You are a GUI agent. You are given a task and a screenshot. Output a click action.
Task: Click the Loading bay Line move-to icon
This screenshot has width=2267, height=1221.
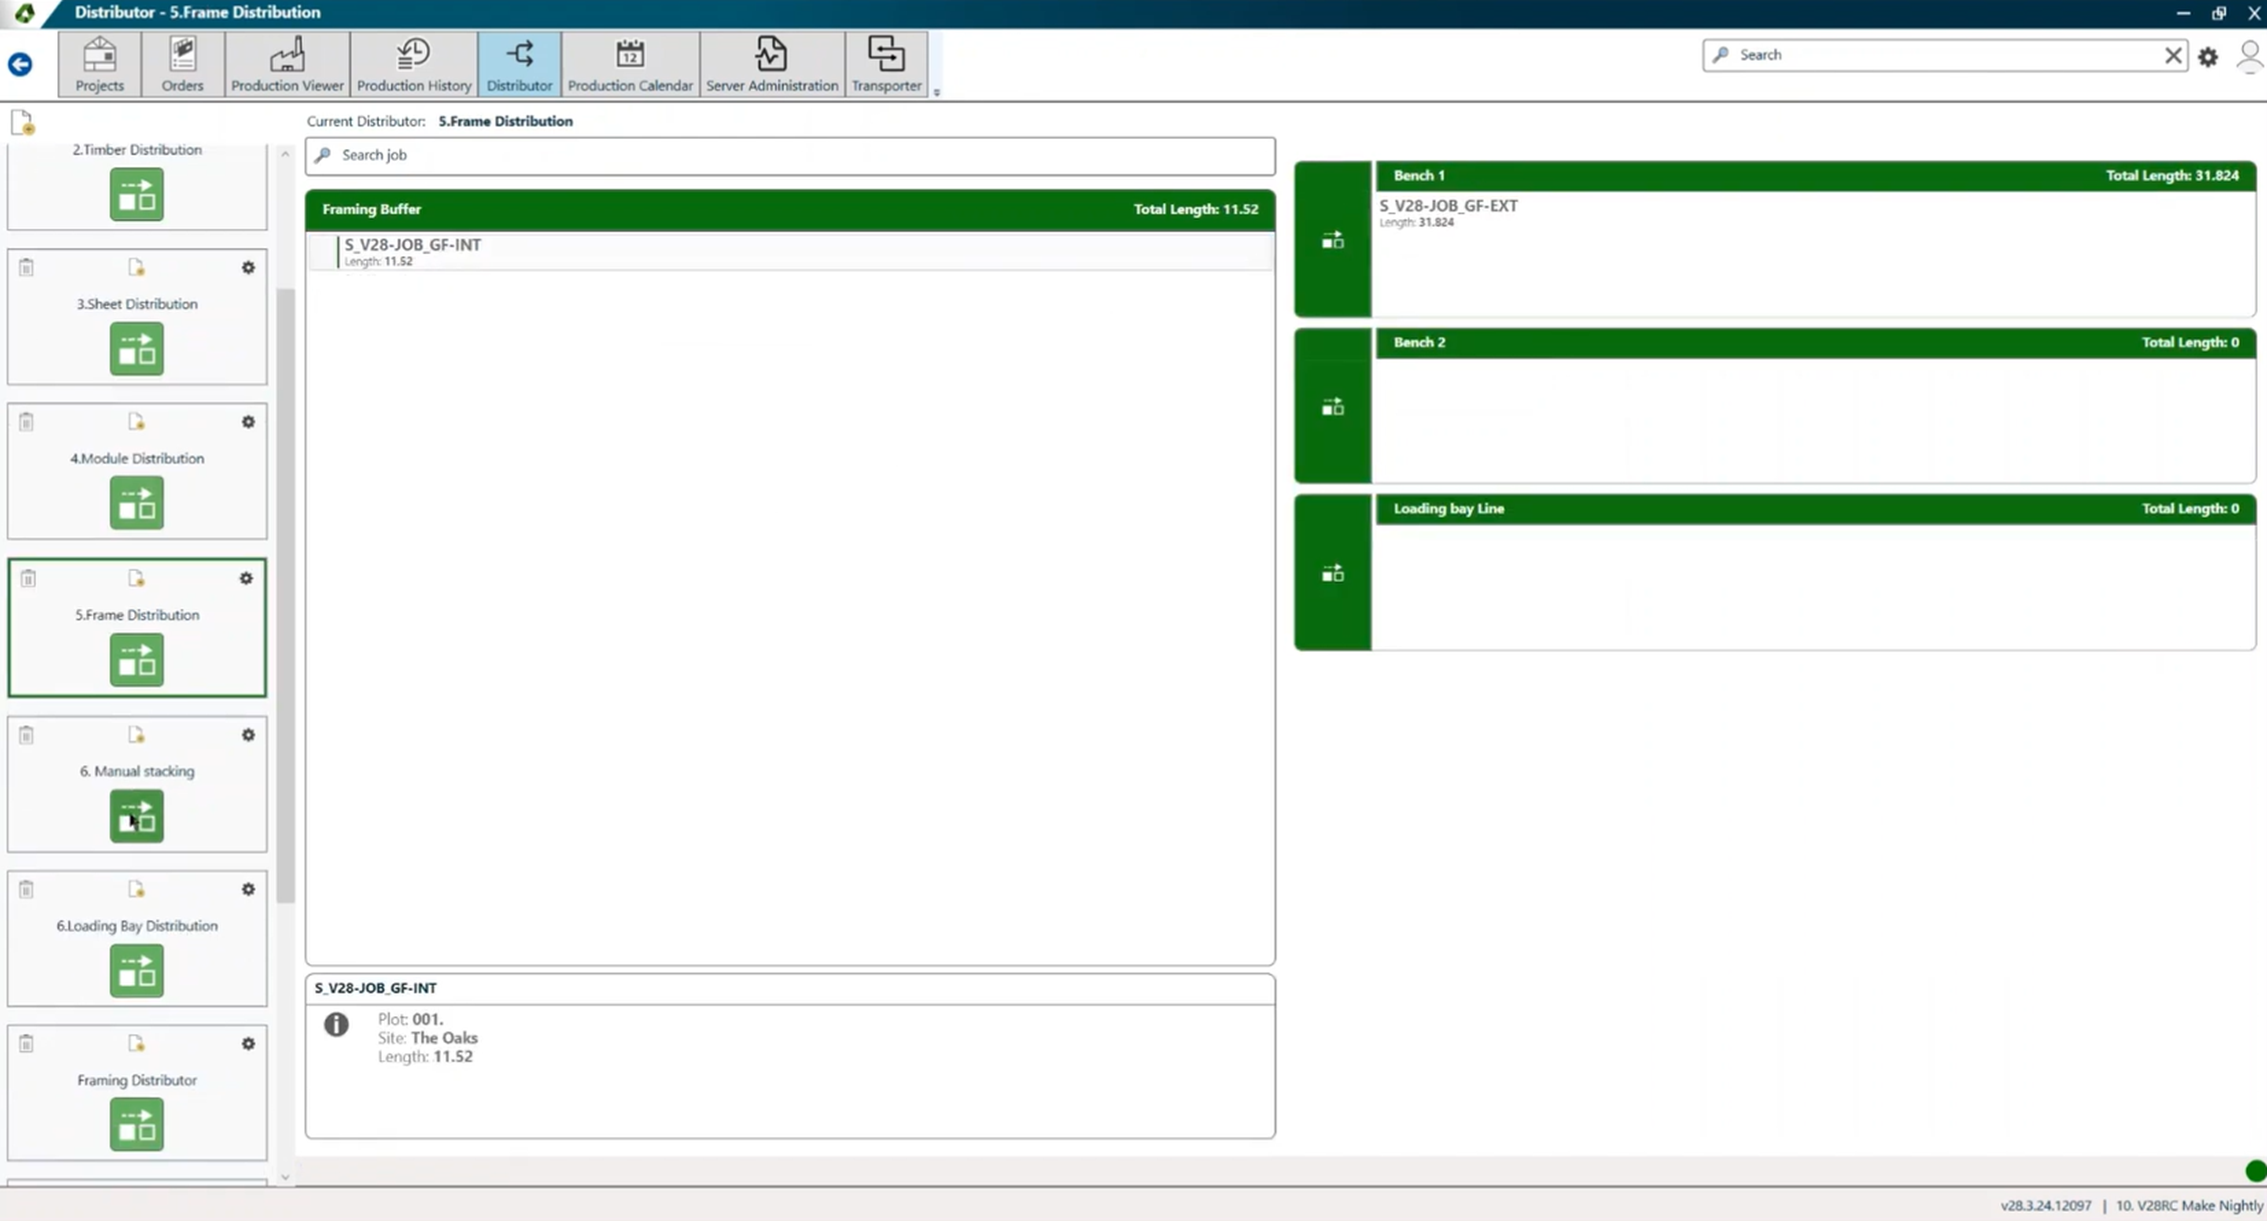click(x=1332, y=573)
